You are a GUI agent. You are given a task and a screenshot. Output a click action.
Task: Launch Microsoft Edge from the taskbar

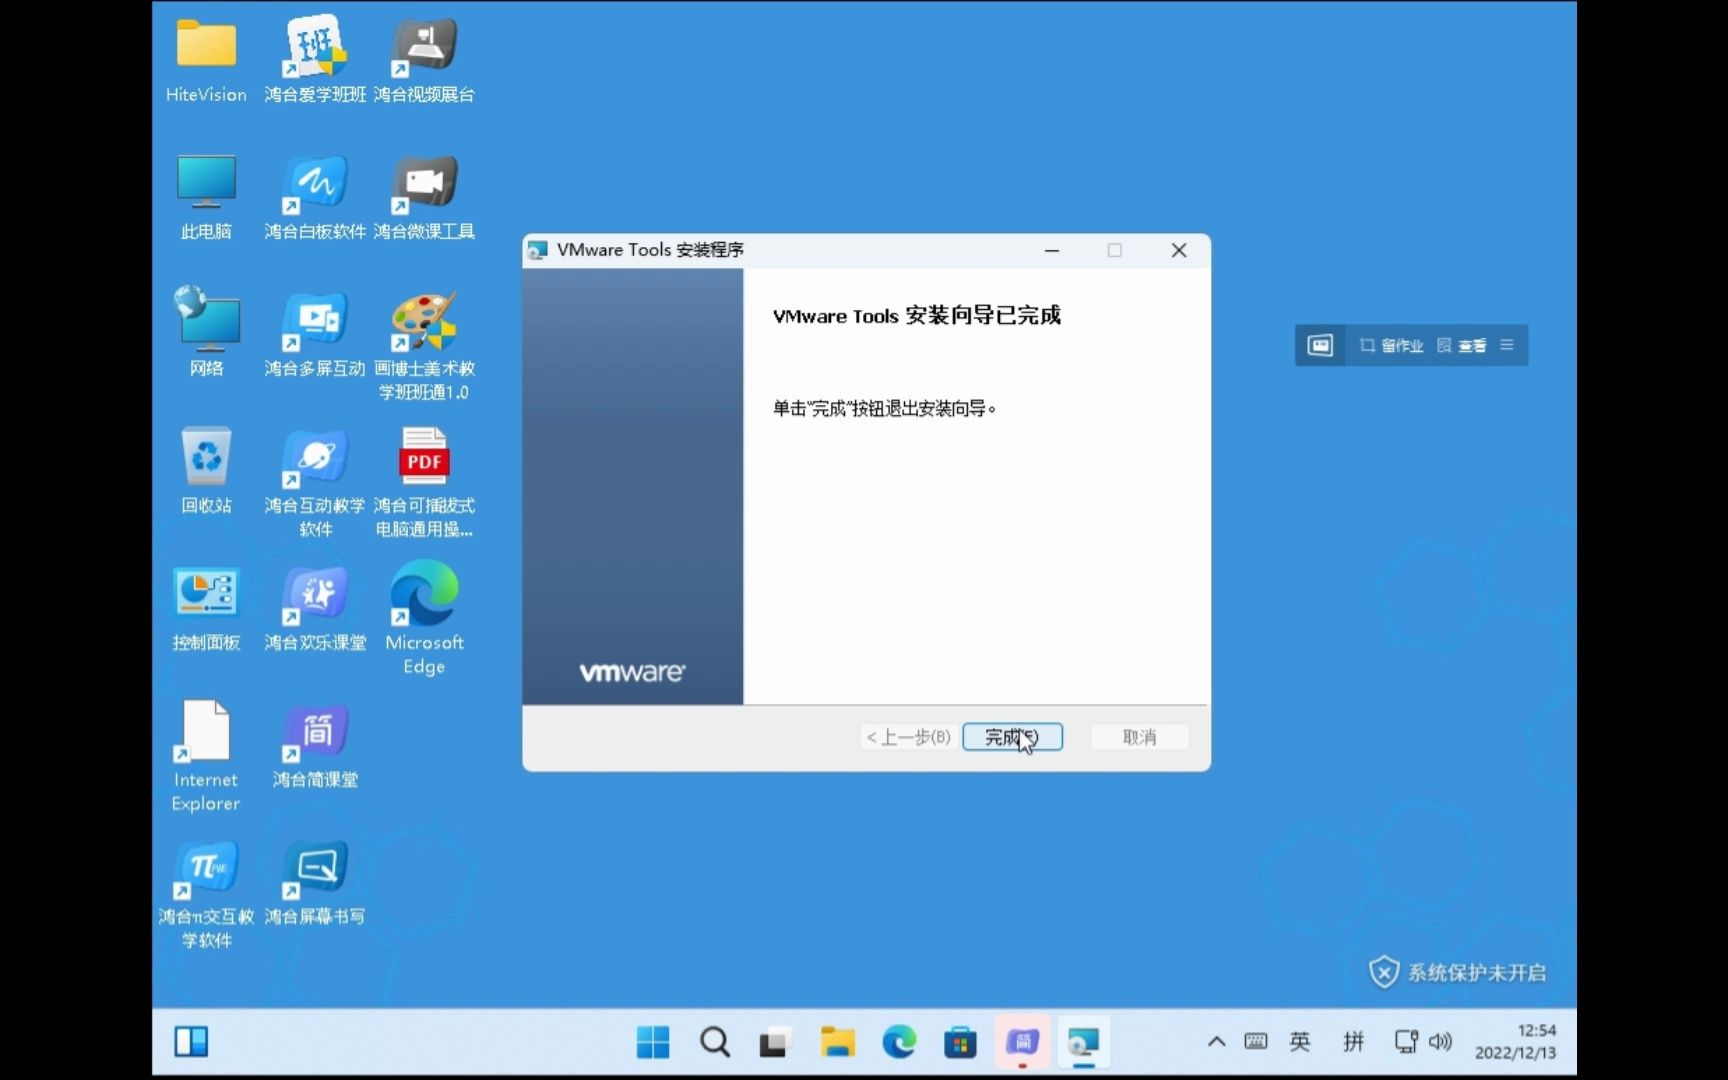(x=899, y=1042)
